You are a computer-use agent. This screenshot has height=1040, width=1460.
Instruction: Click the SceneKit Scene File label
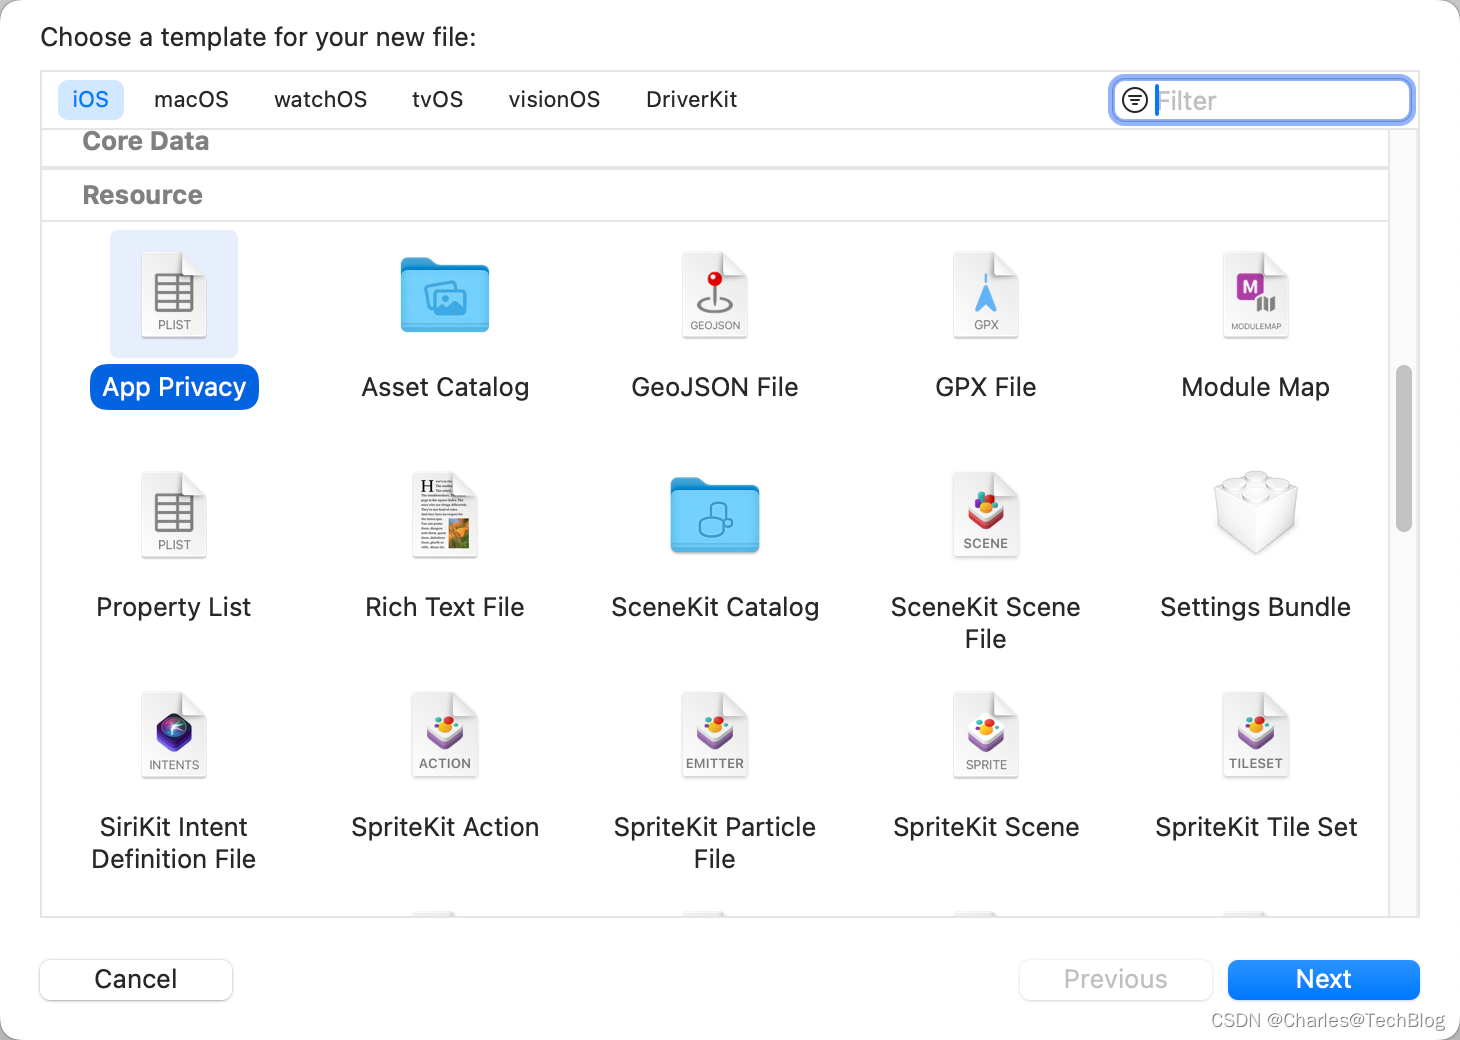pos(986,623)
